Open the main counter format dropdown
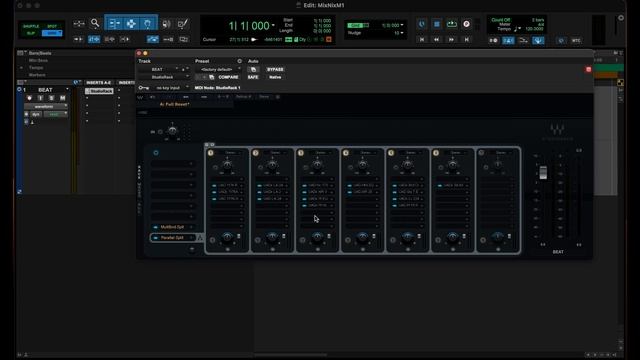 point(273,26)
